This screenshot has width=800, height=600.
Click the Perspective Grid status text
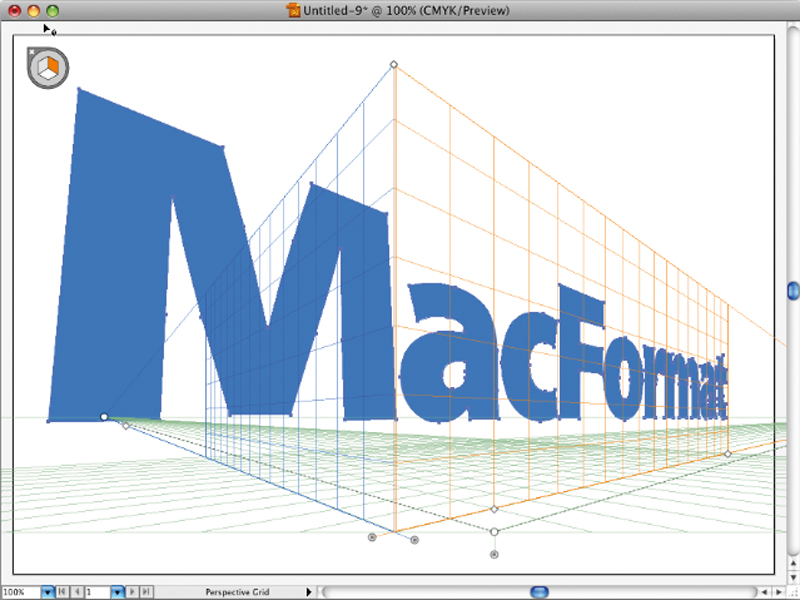pyautogui.click(x=237, y=592)
